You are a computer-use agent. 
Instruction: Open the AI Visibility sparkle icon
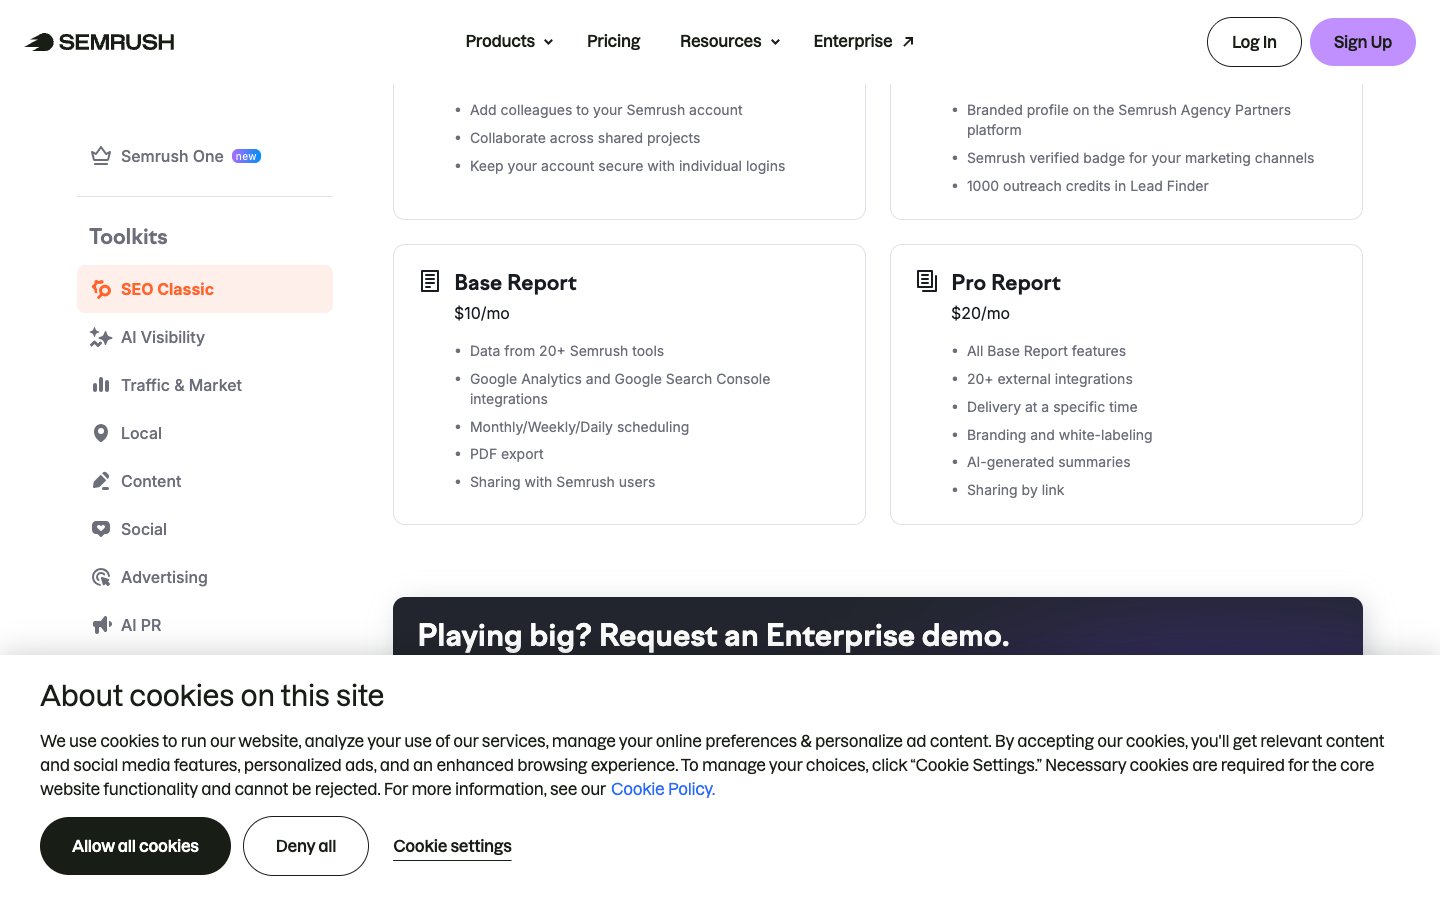tap(100, 338)
